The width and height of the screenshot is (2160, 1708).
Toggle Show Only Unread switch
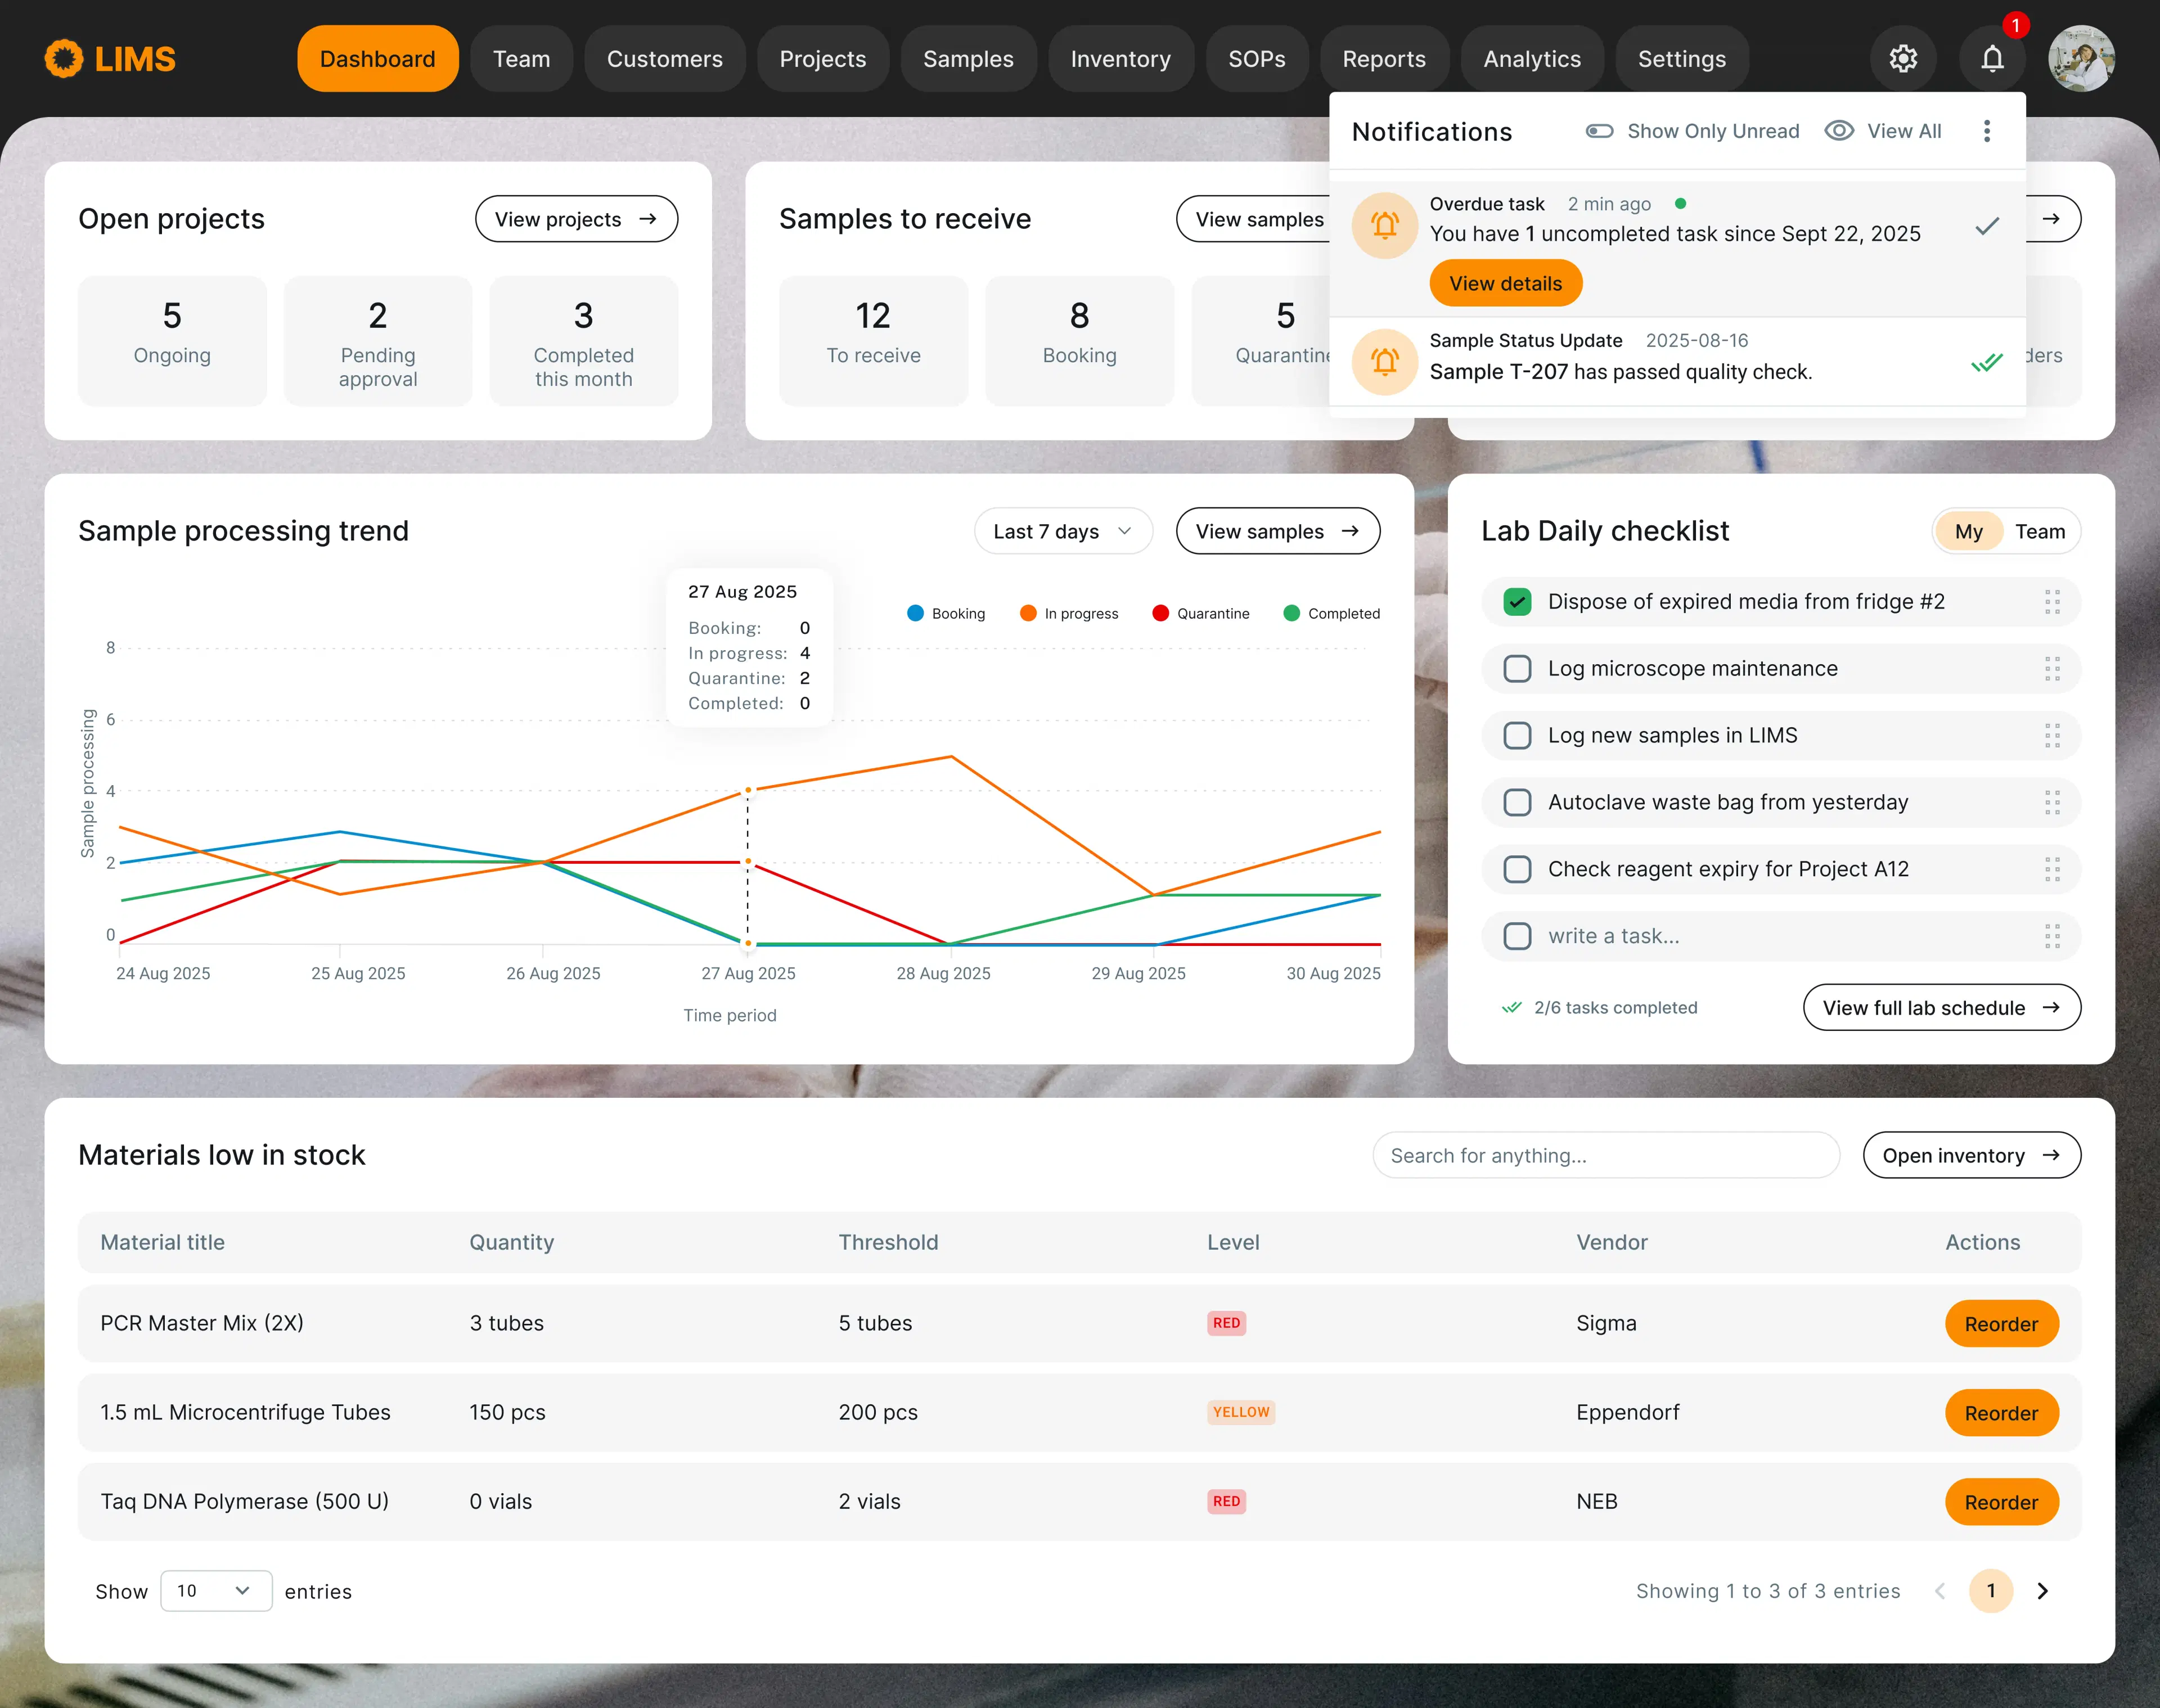point(1599,131)
